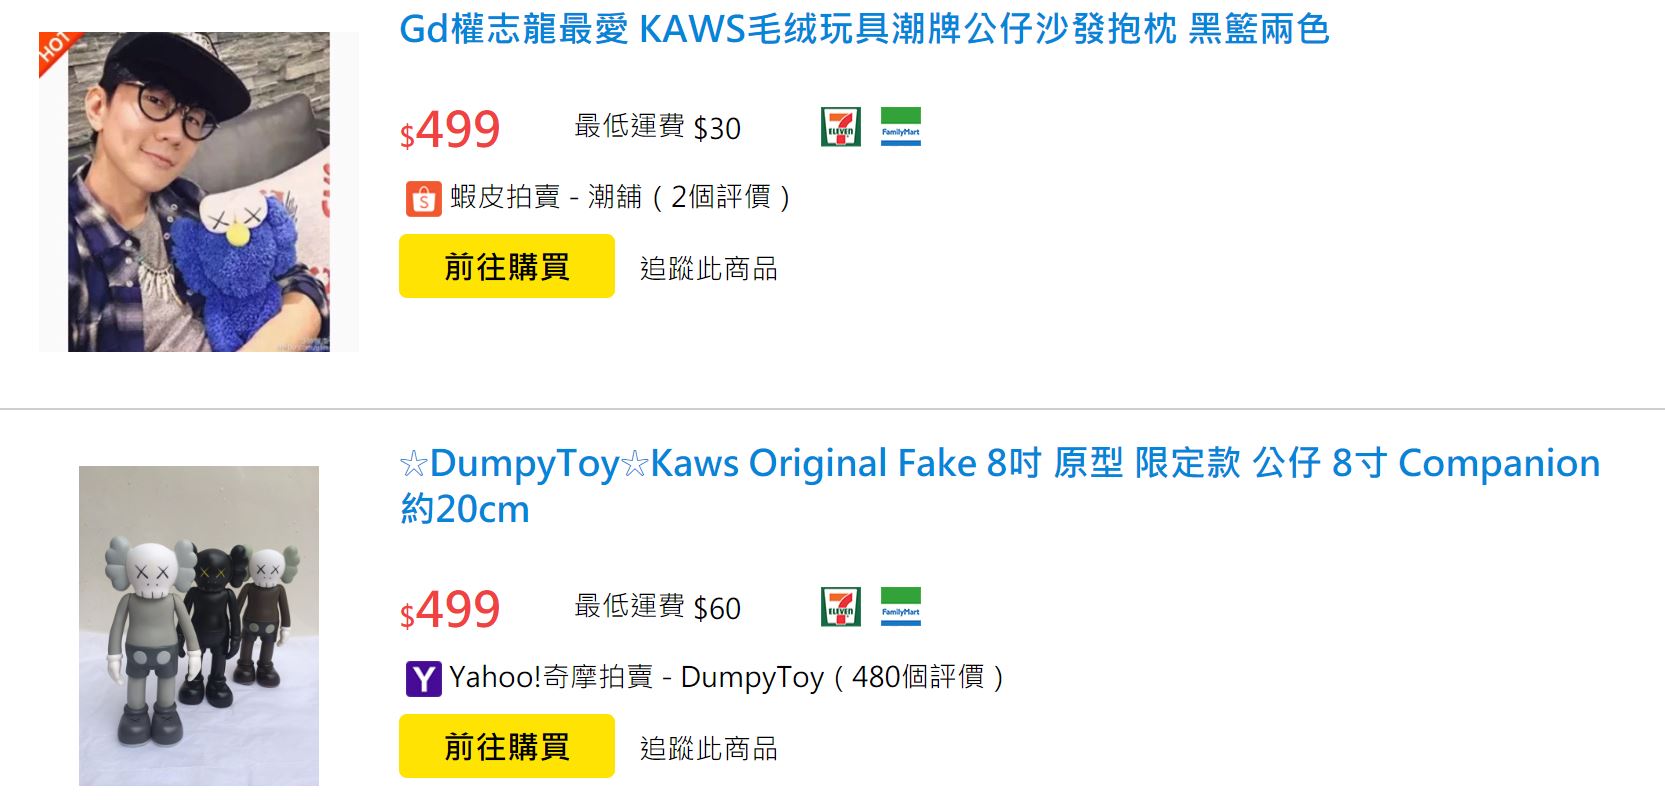Open the three Companion figures product photo

point(198,625)
